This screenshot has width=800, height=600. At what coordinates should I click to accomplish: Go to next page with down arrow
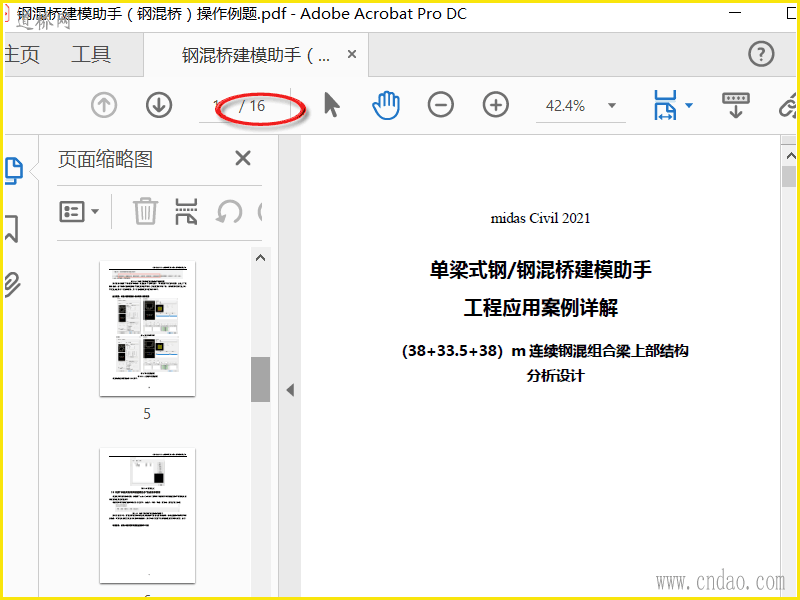pyautogui.click(x=159, y=106)
